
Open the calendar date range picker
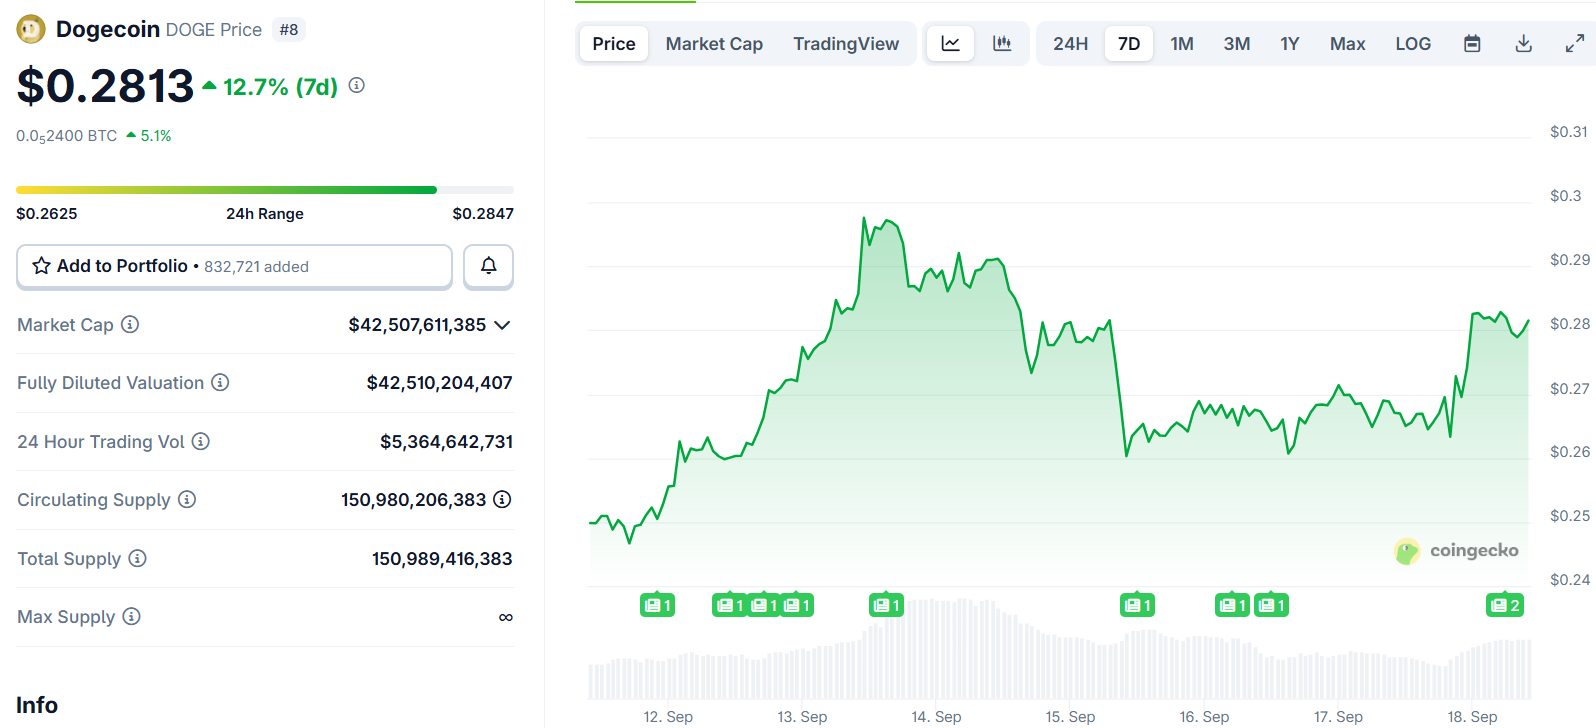coord(1472,44)
